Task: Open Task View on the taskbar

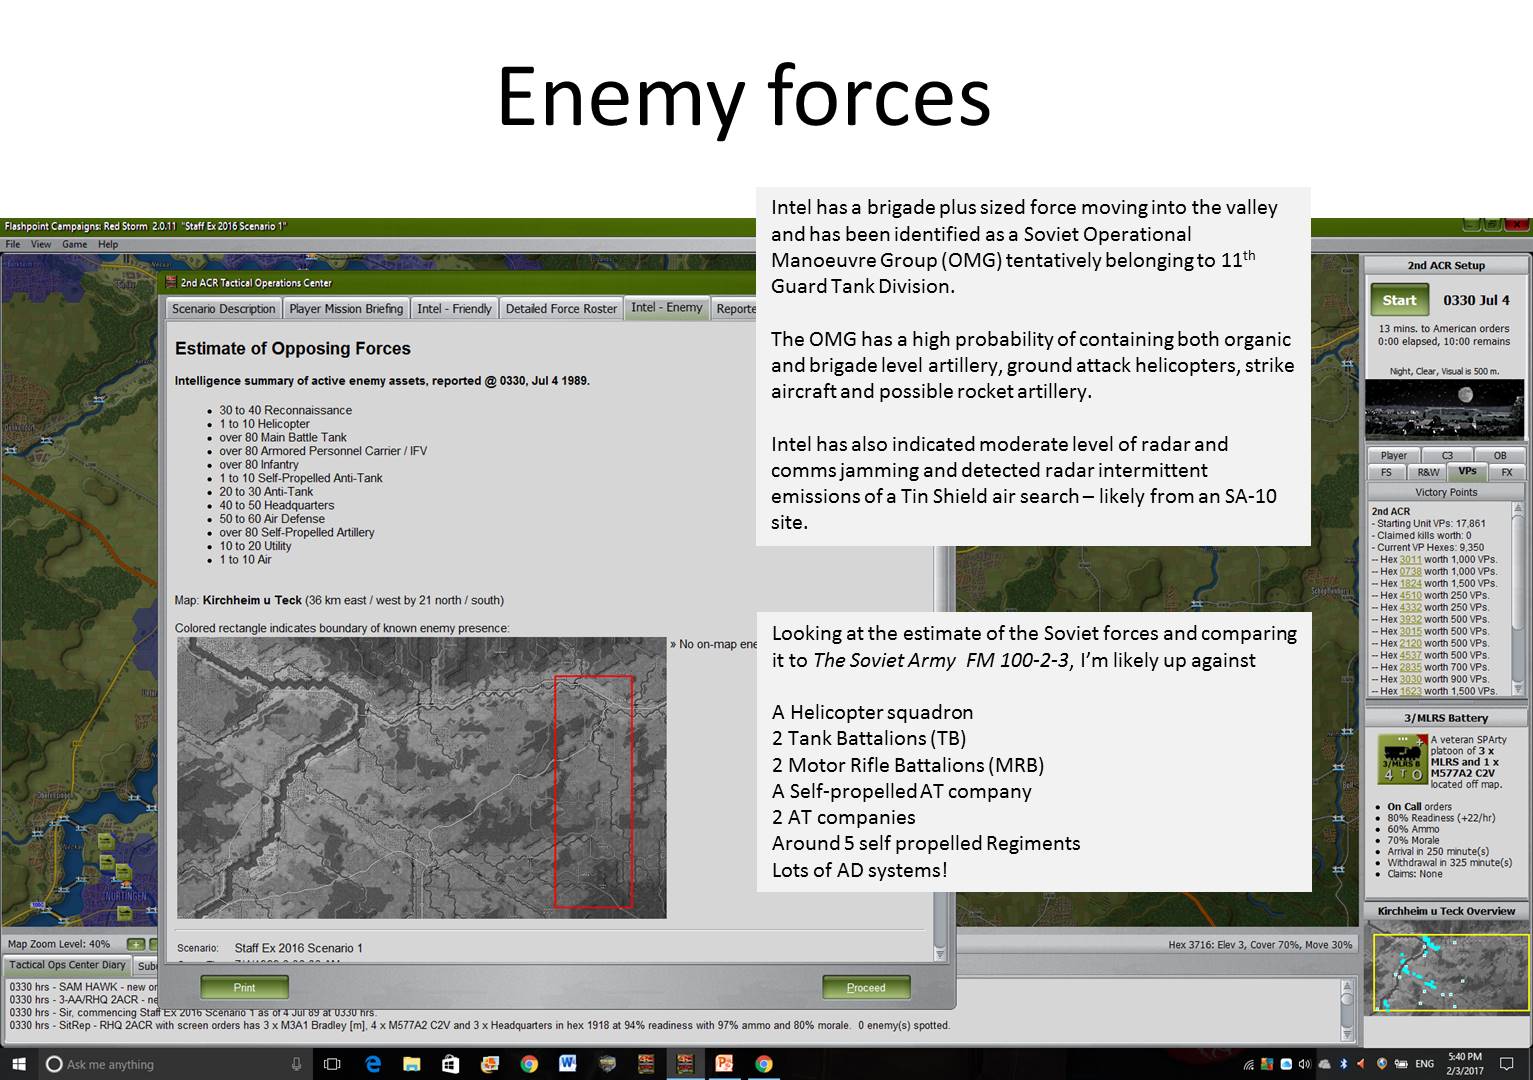Action: [x=332, y=1064]
